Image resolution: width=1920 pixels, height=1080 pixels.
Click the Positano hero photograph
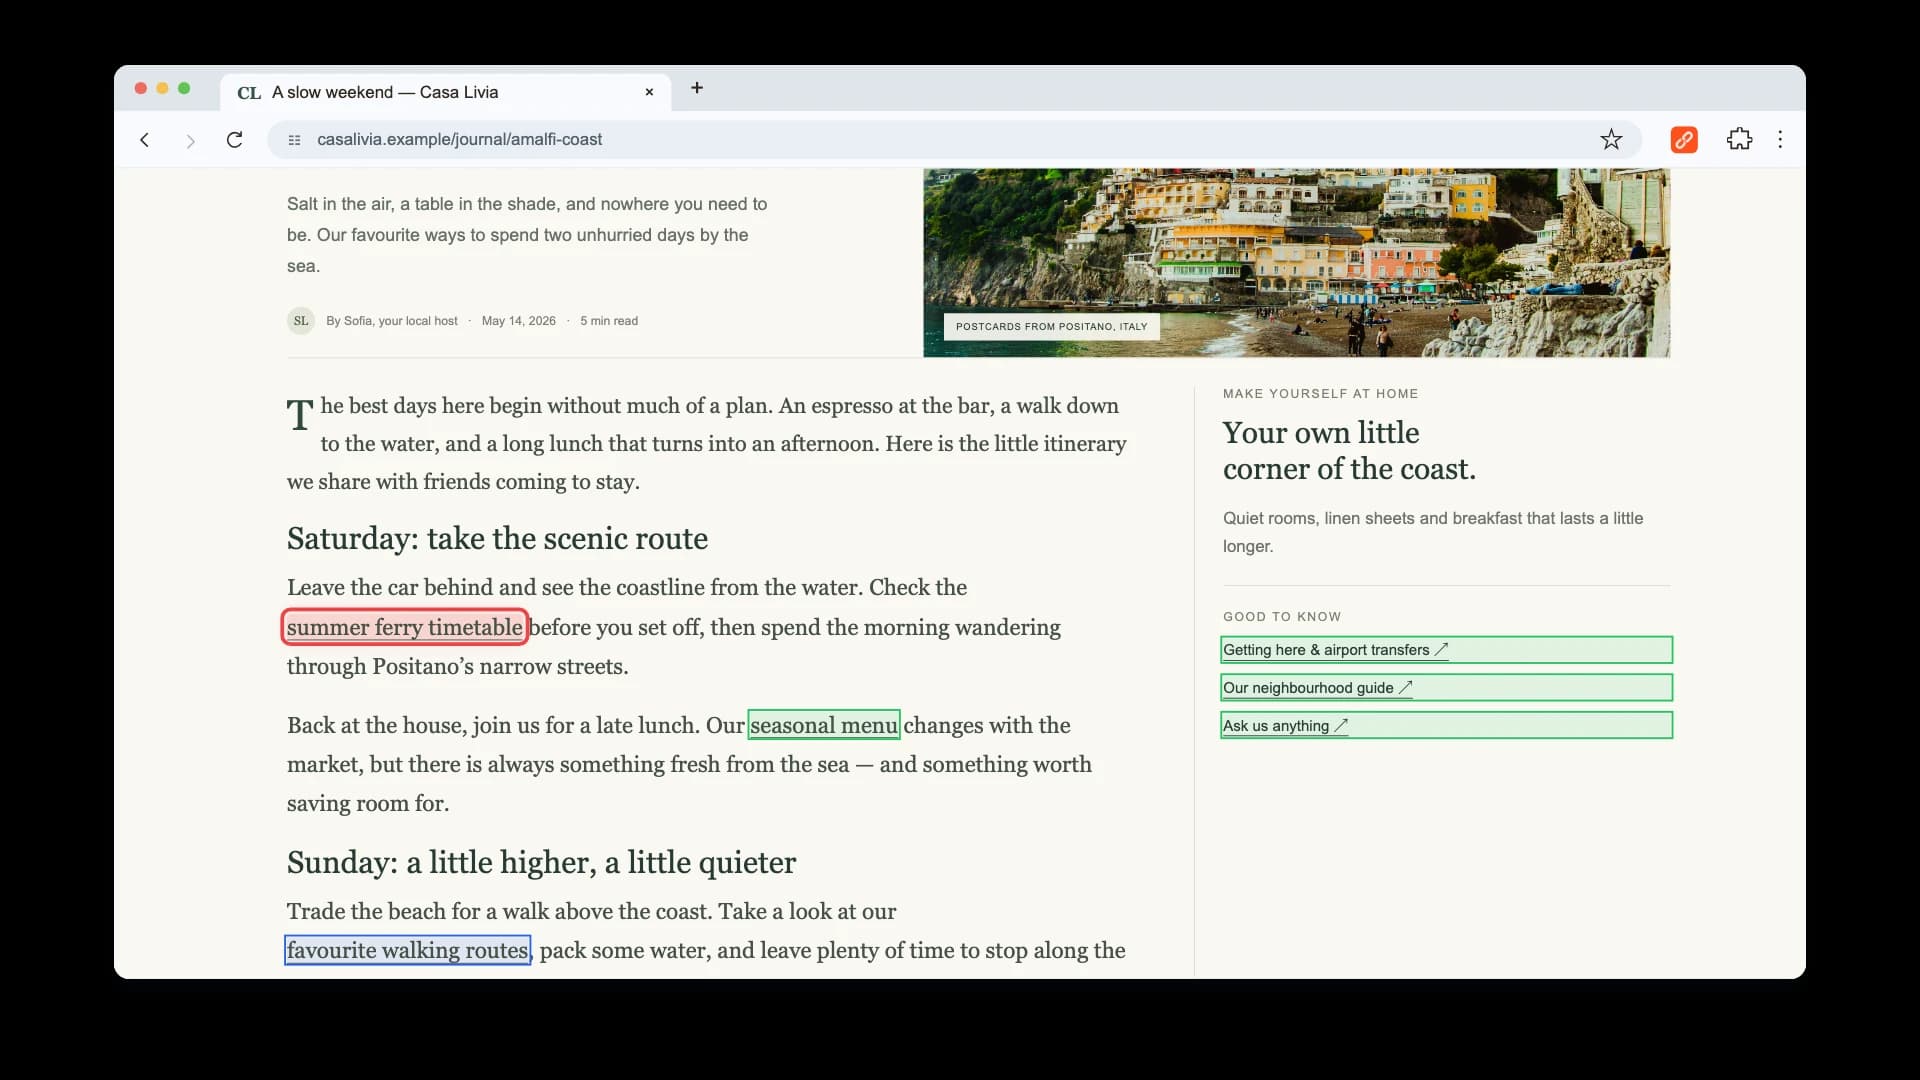tap(1296, 262)
